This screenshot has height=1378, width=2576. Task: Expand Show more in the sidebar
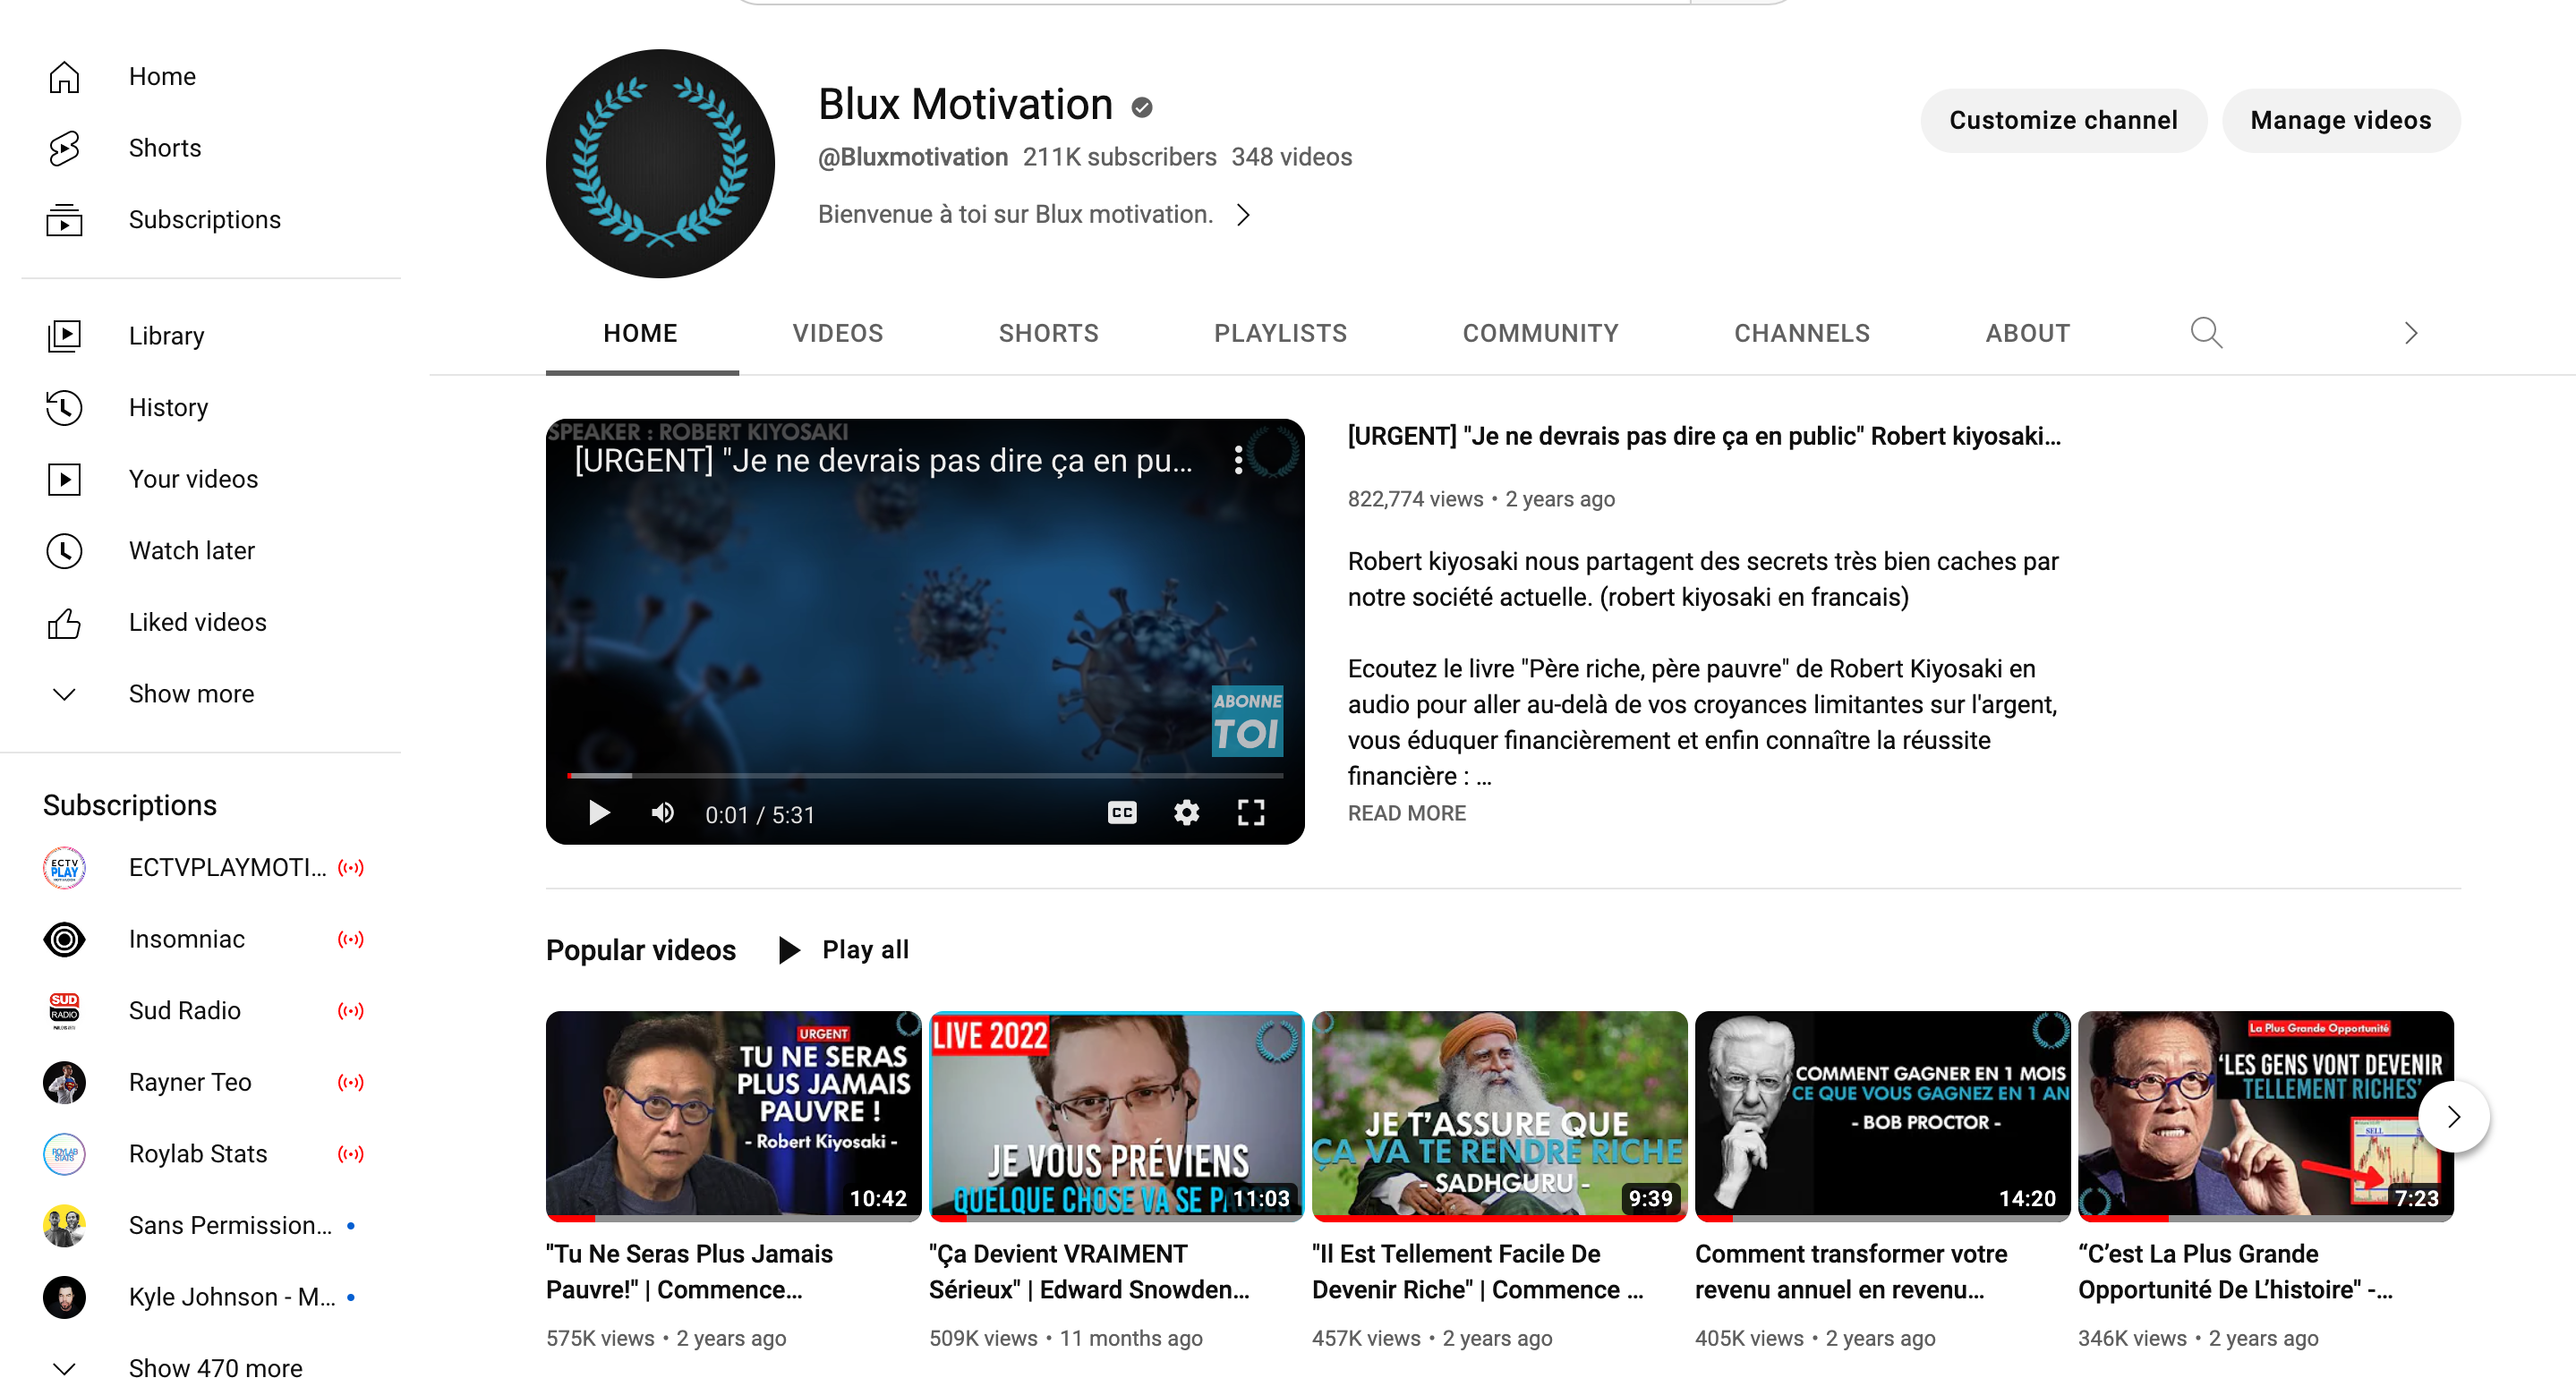click(x=200, y=695)
